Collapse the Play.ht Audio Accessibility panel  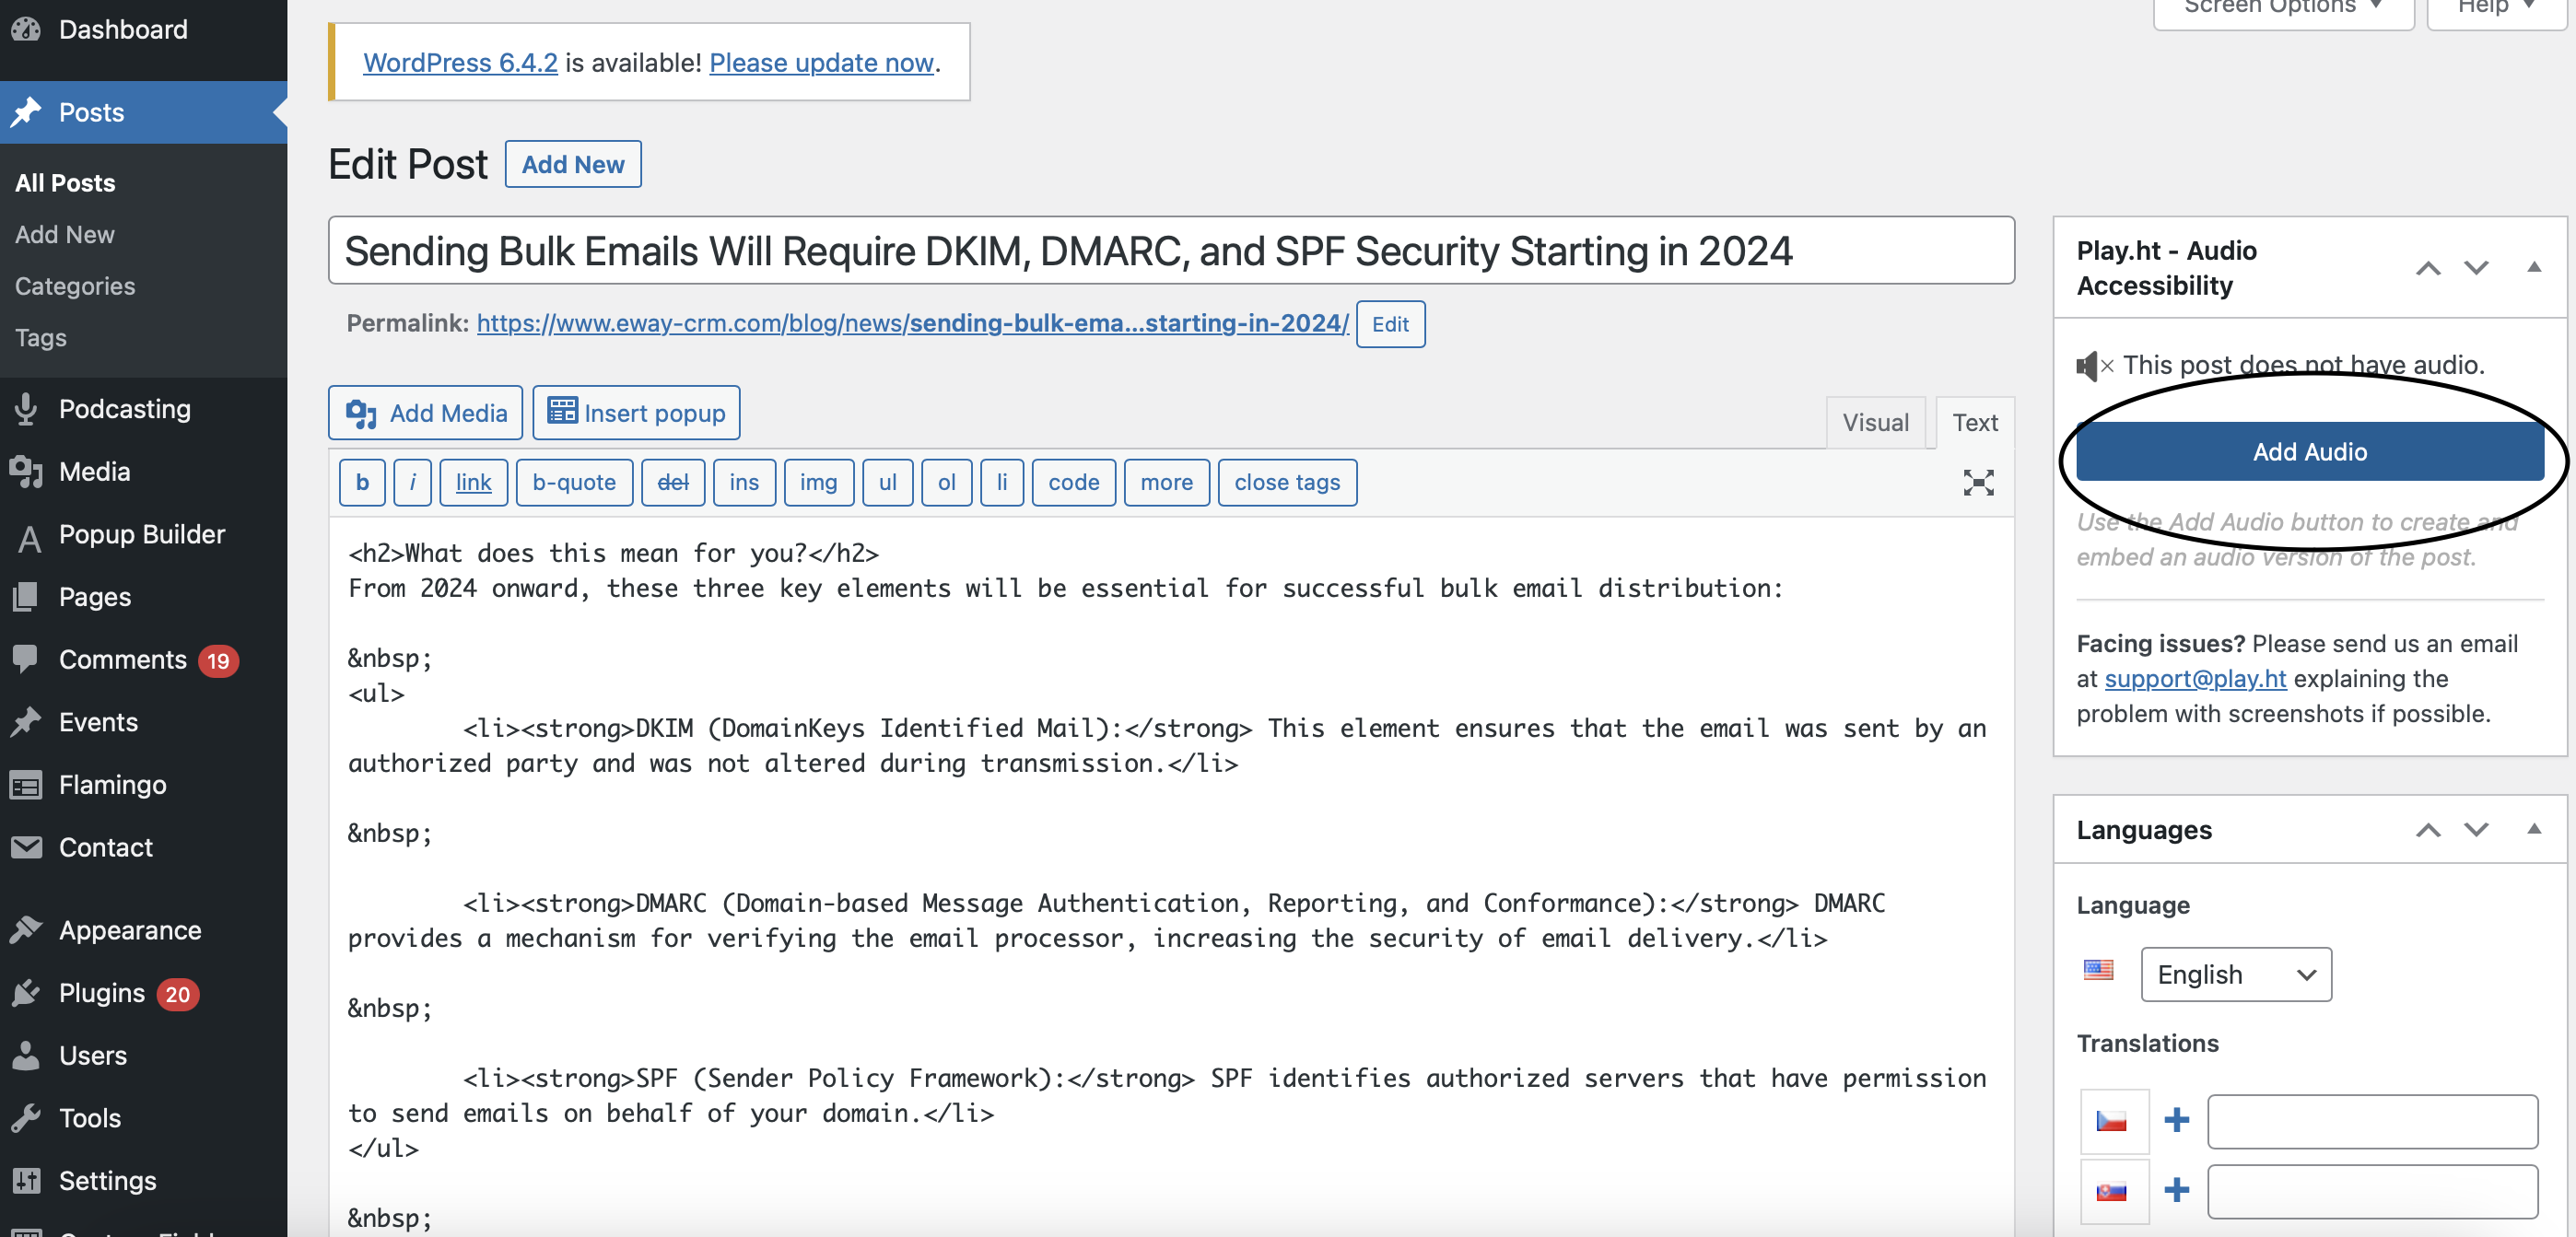point(2534,267)
